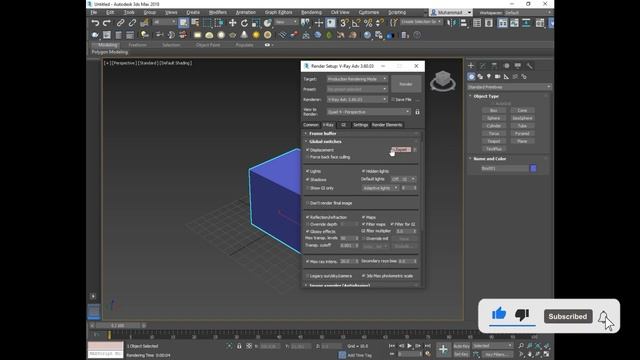Click the Align tool icon

464,23
